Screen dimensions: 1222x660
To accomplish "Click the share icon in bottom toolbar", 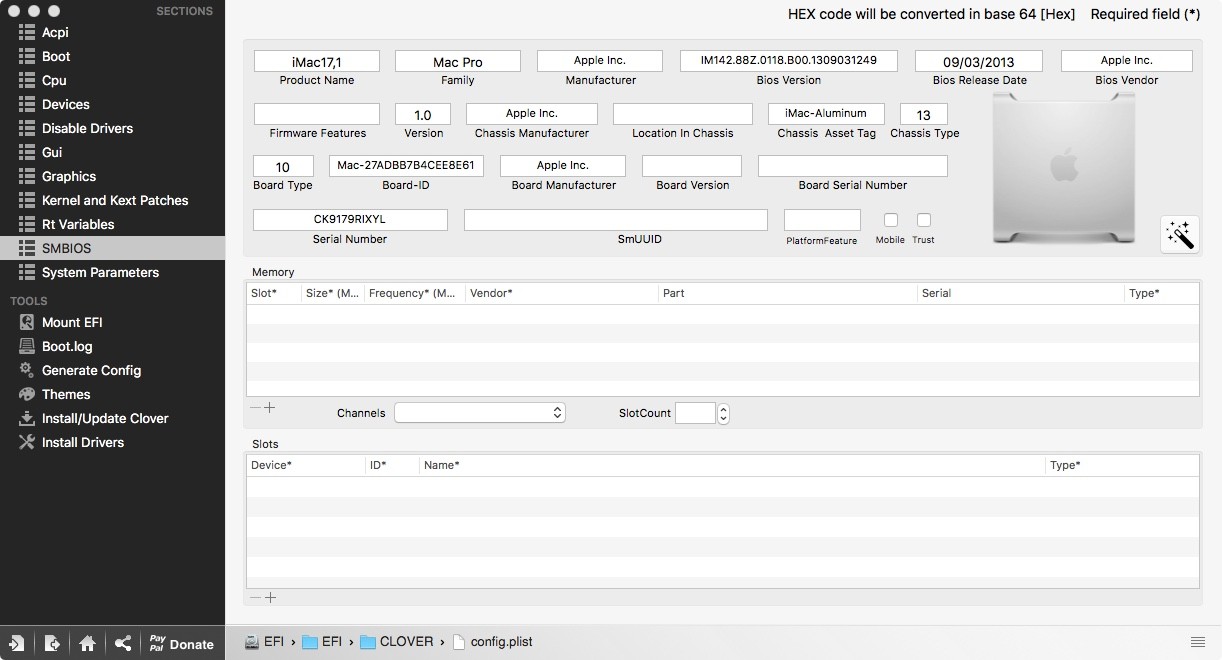I will pos(123,643).
